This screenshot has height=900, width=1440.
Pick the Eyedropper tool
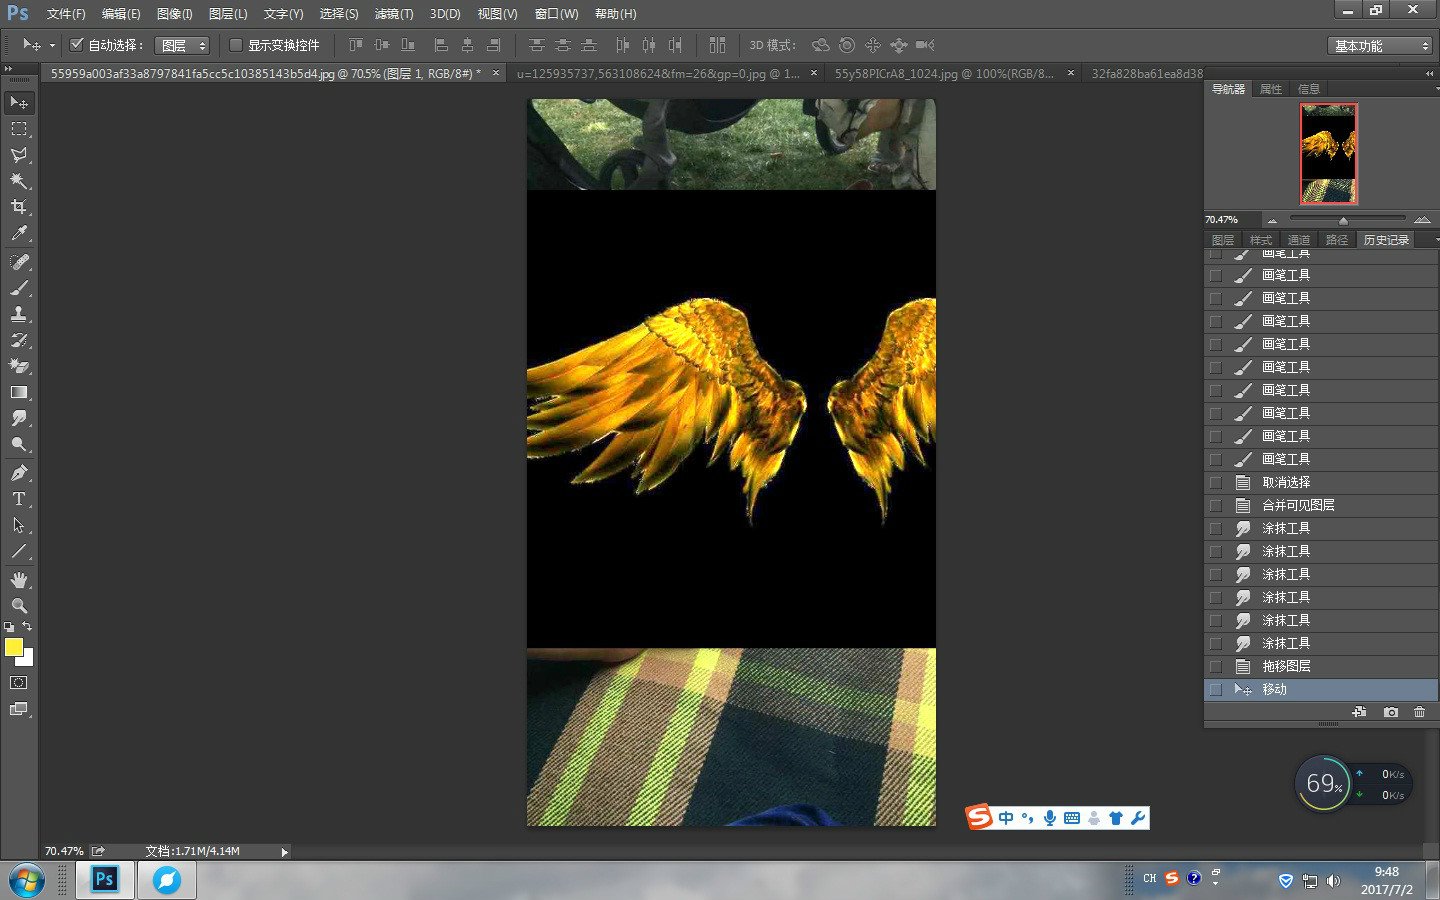(x=18, y=233)
